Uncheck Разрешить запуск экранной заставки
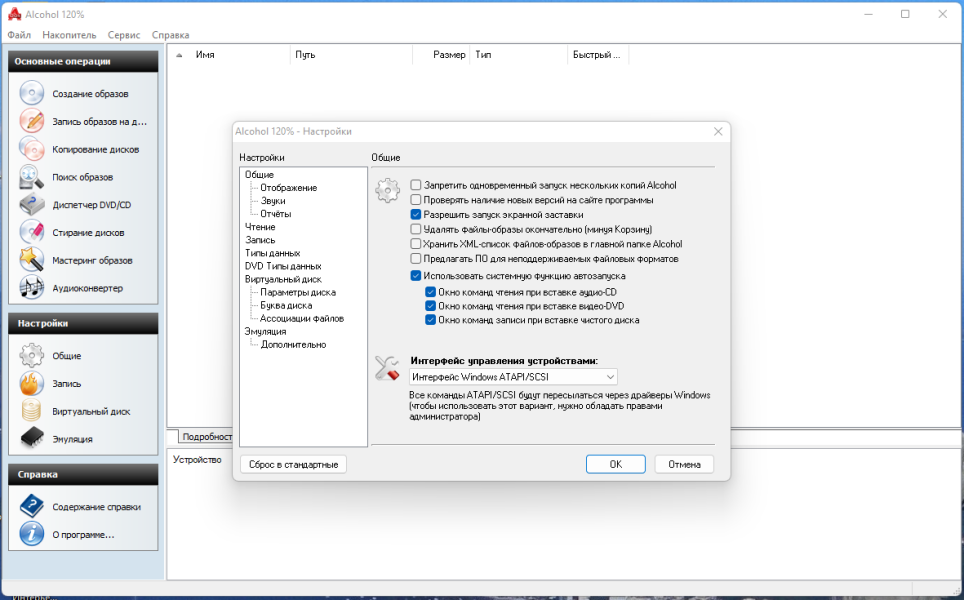The height and width of the screenshot is (600, 964). [416, 215]
